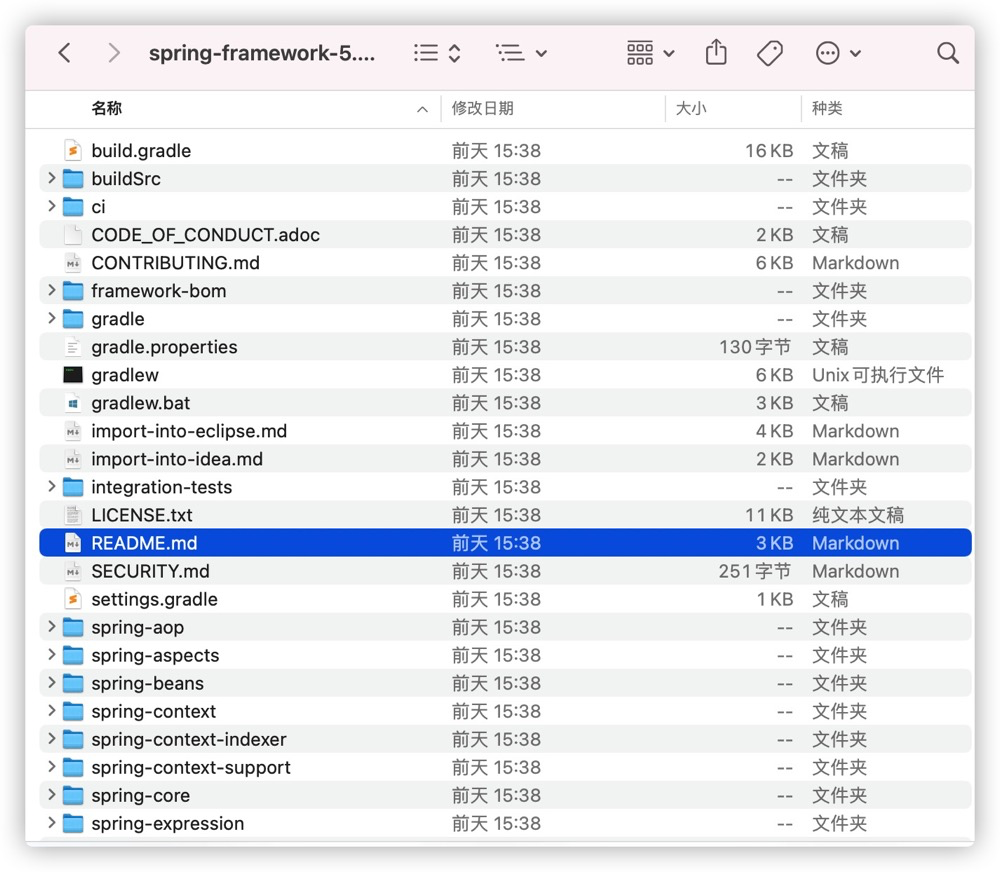Viewport: 1000px width, 872px height.
Task: Go forward with the right arrow
Action: pyautogui.click(x=114, y=53)
